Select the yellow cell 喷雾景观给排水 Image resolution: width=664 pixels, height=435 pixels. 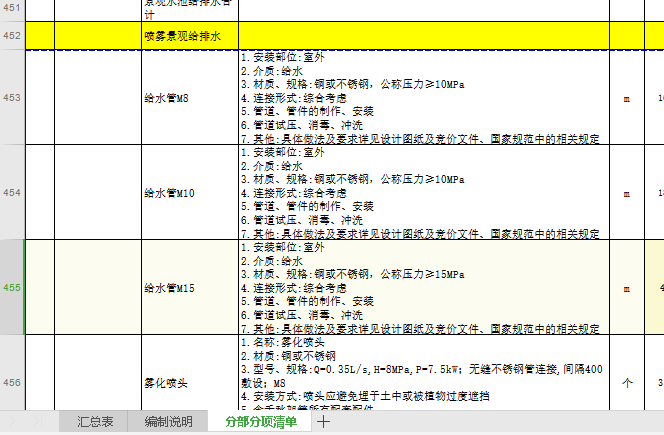tap(190, 36)
